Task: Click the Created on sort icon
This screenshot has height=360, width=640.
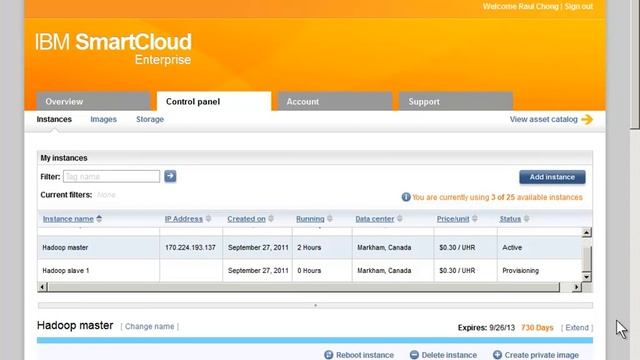Action: coord(271,219)
